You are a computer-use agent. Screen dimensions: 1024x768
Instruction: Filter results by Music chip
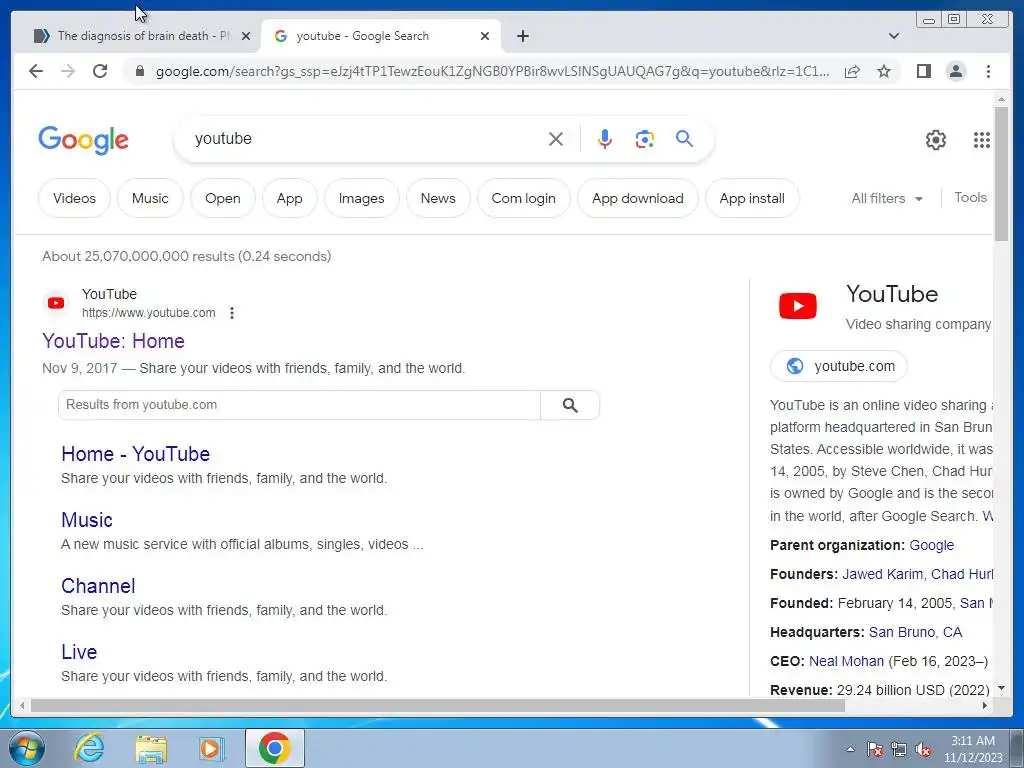[x=150, y=198]
